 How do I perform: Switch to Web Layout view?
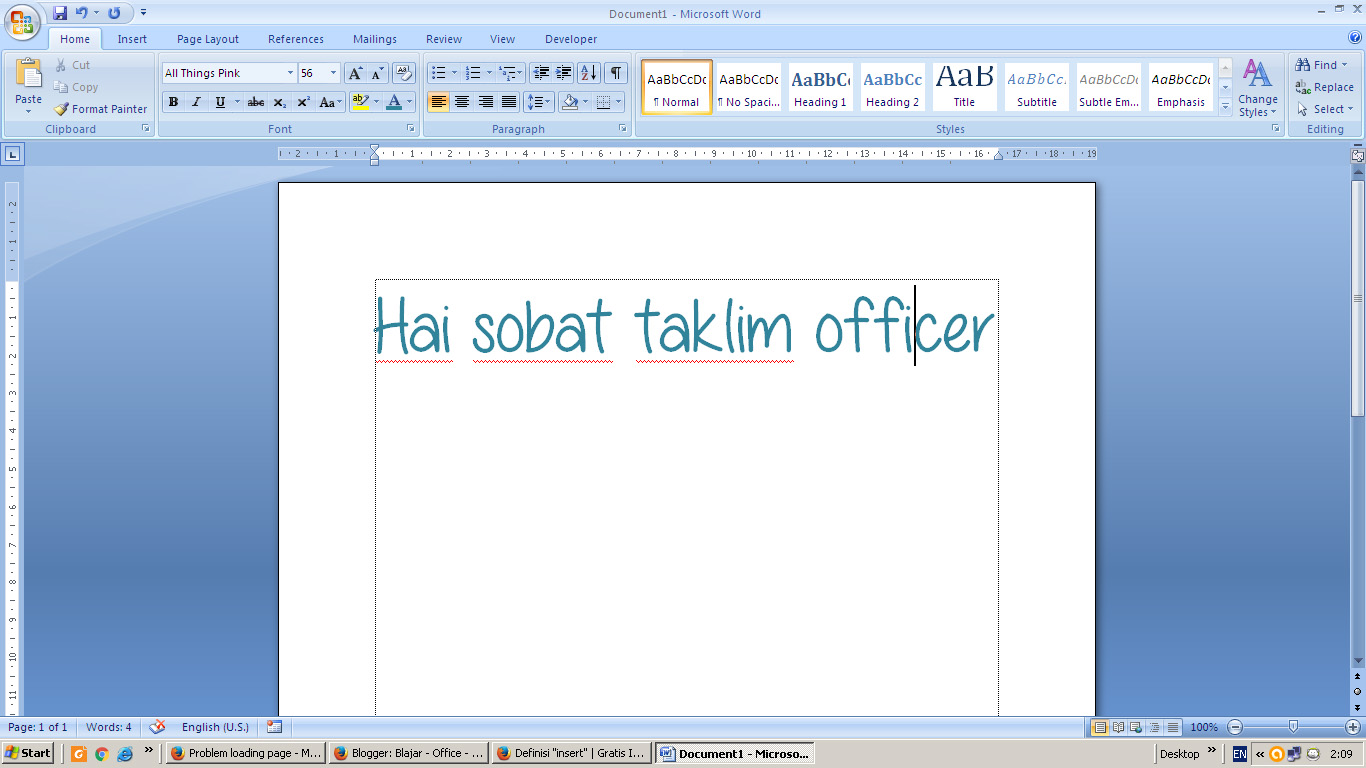pyautogui.click(x=1136, y=727)
